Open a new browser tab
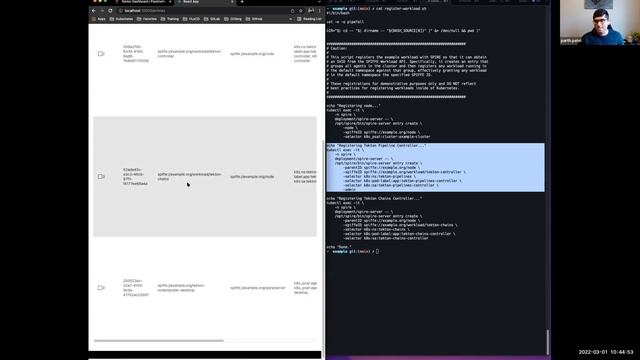This screenshot has height=360, width=640. tap(242, 2)
